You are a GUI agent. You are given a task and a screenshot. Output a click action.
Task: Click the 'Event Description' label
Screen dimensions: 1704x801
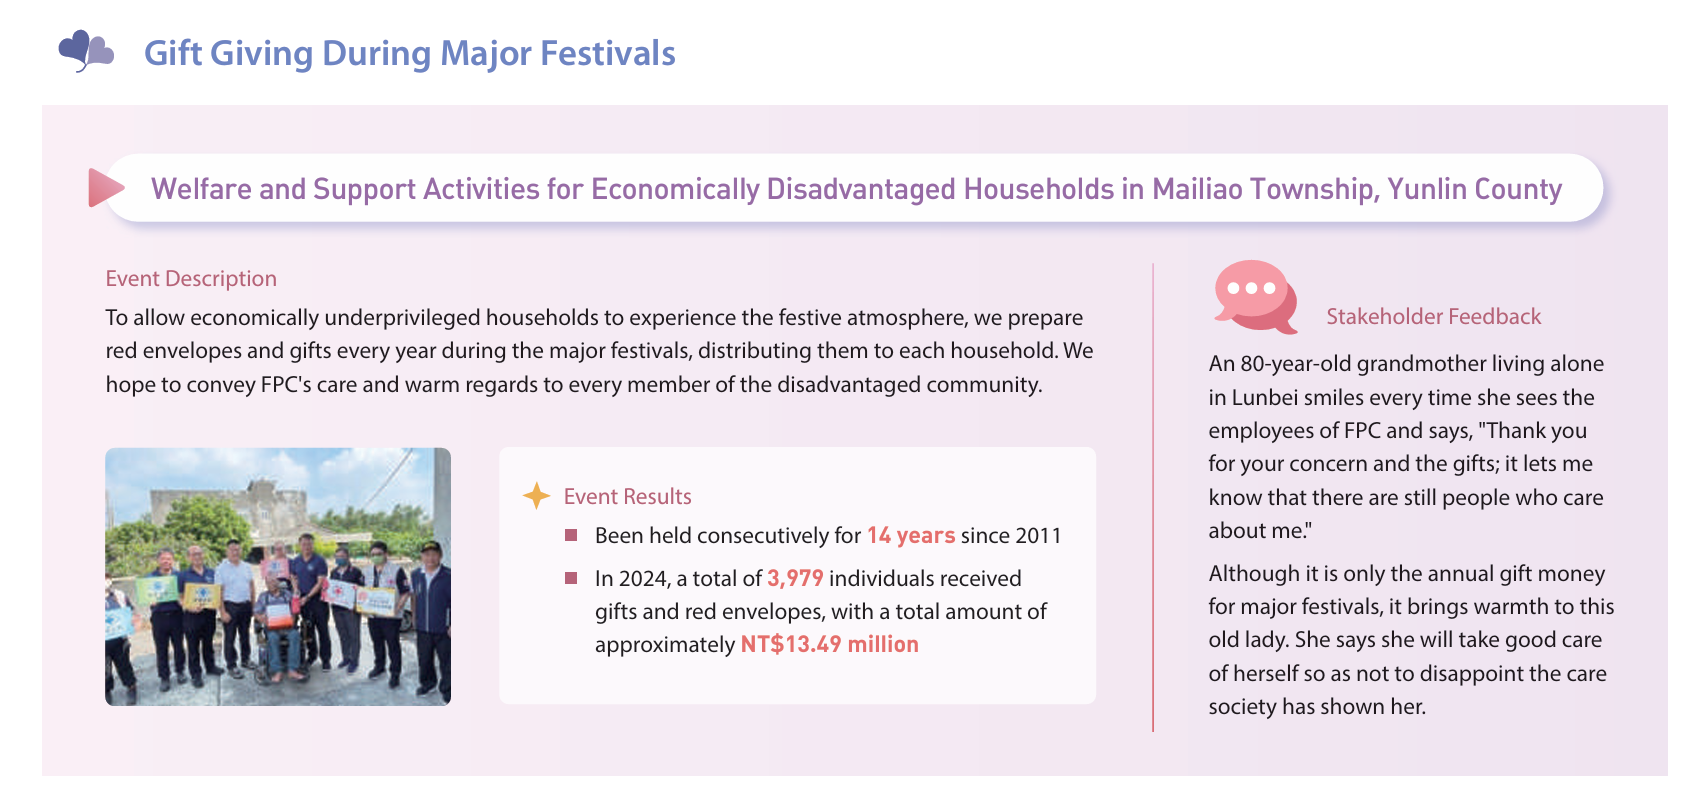tap(191, 279)
